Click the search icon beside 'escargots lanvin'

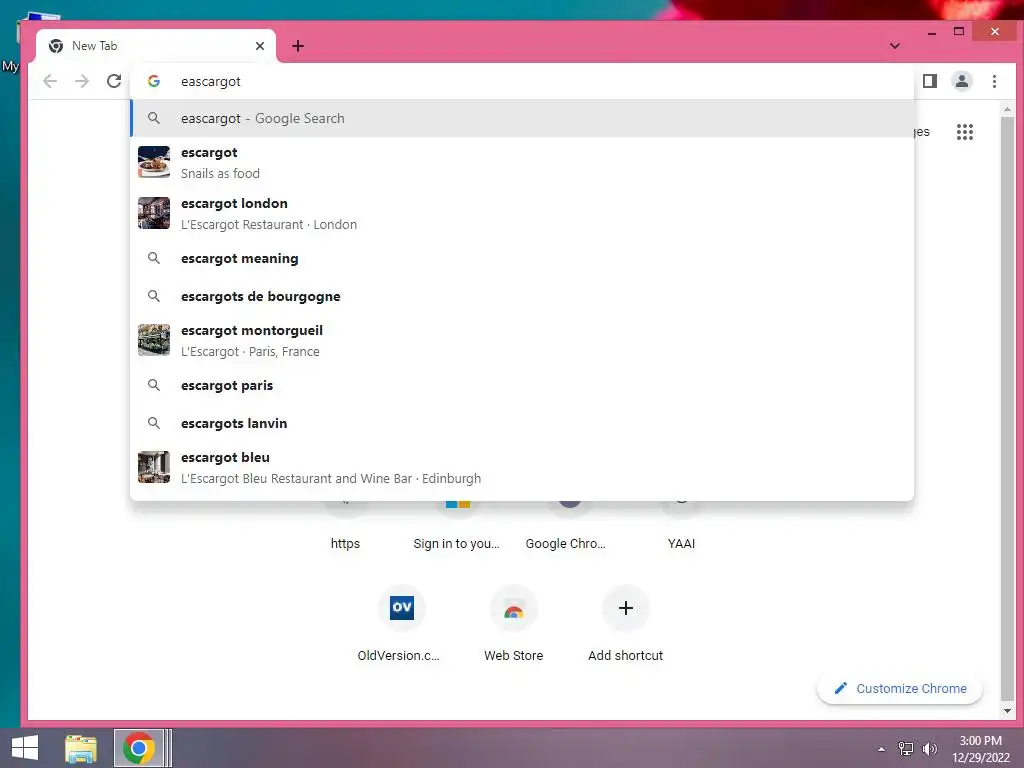pyautogui.click(x=153, y=423)
